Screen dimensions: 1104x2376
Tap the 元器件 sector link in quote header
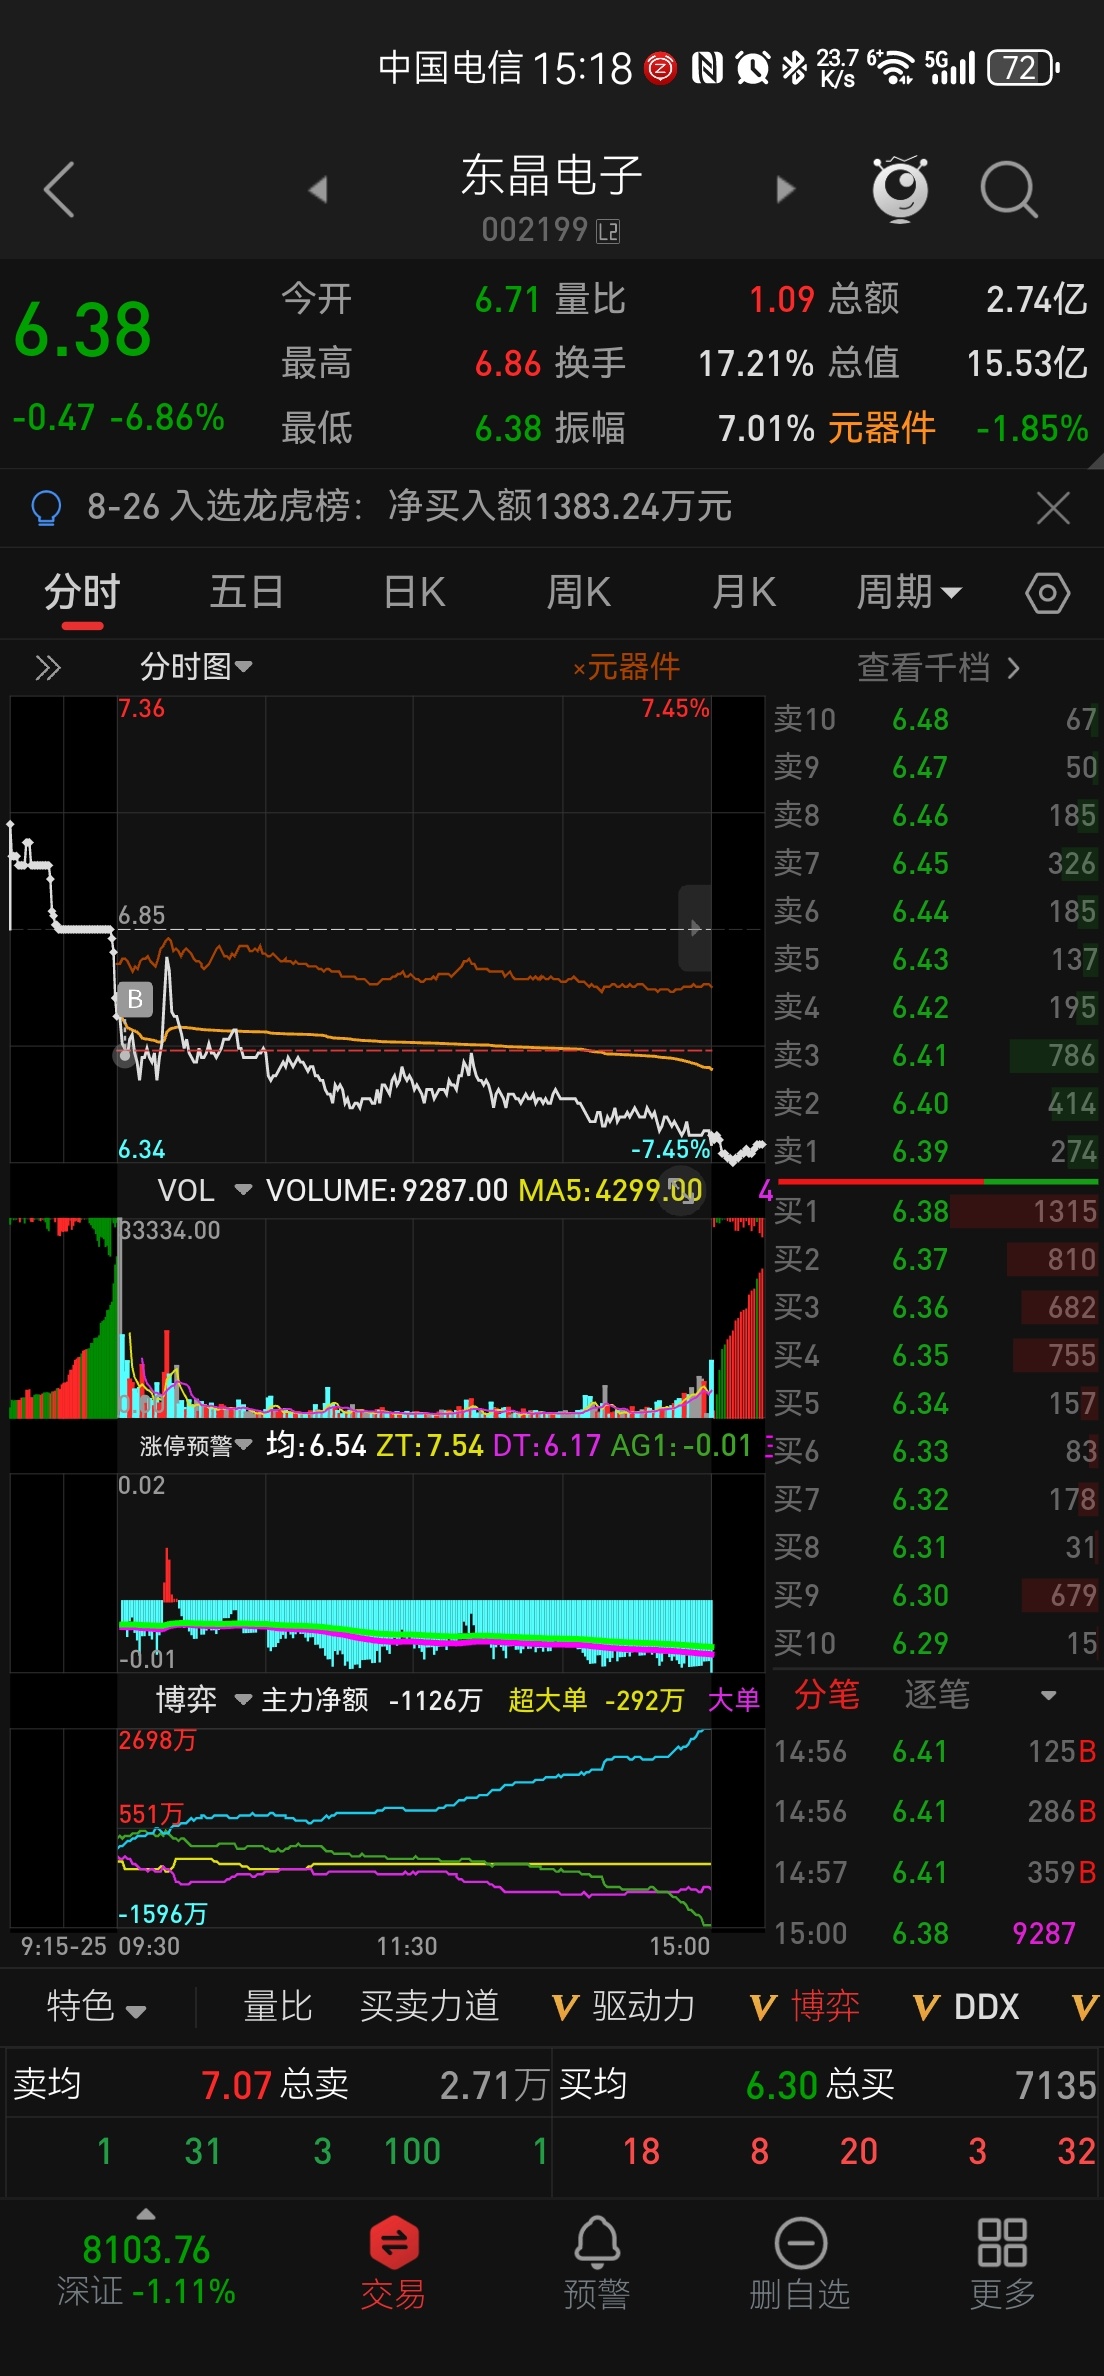pyautogui.click(x=881, y=429)
